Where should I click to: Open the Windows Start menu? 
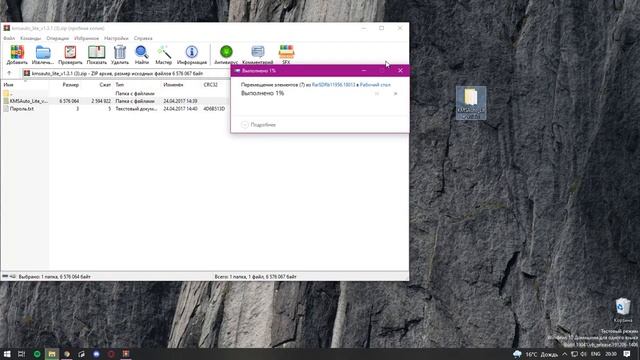pos(7,354)
